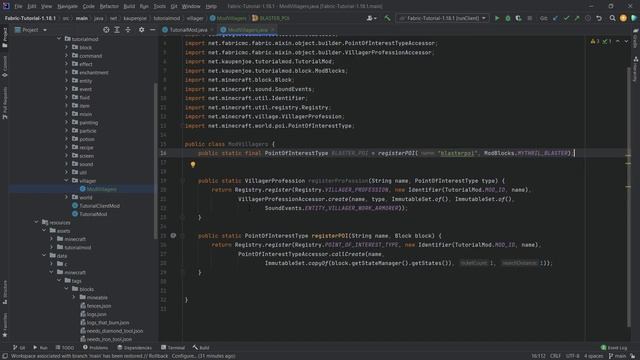
Task: Push commits with Git arrow icon
Action: 577,18
